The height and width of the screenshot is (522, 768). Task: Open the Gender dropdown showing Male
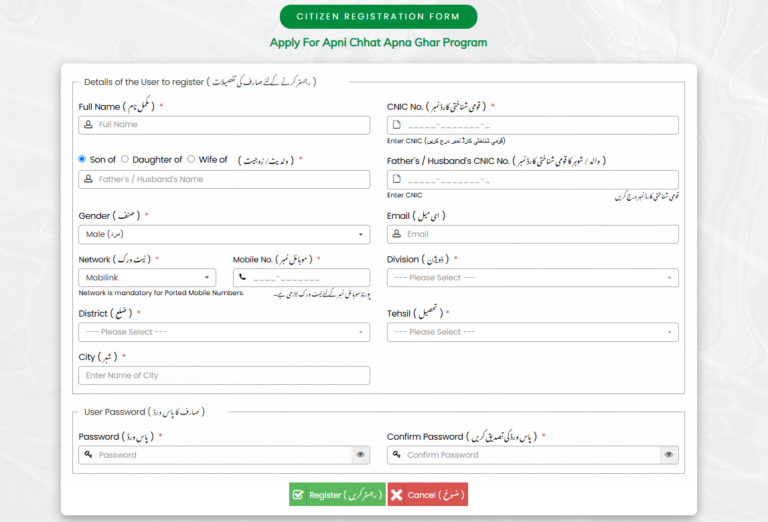(224, 235)
